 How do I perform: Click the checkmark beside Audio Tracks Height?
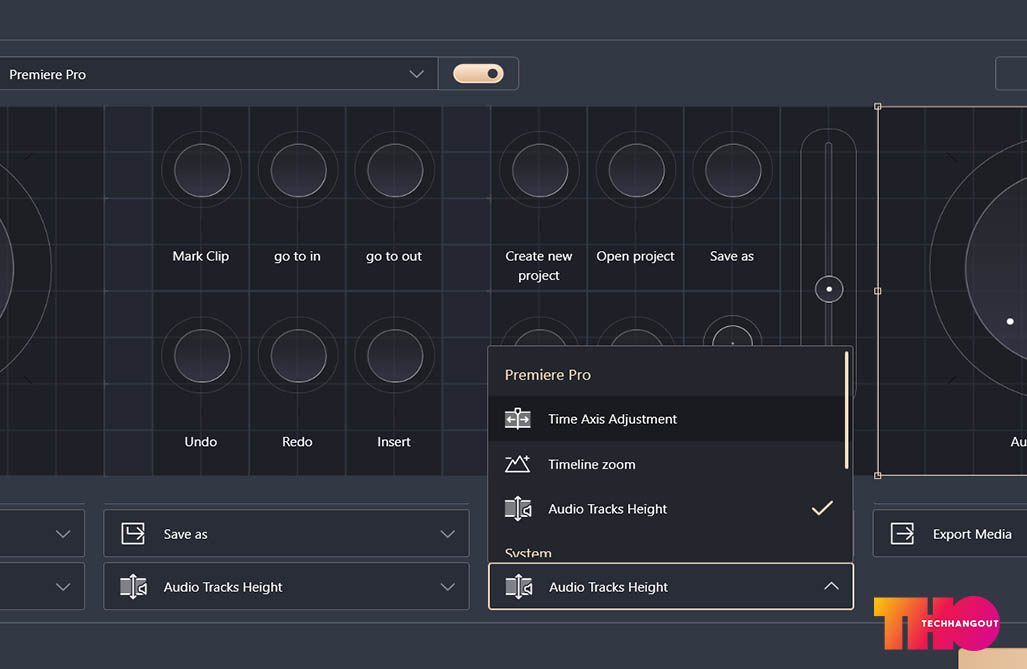pyautogui.click(x=822, y=508)
